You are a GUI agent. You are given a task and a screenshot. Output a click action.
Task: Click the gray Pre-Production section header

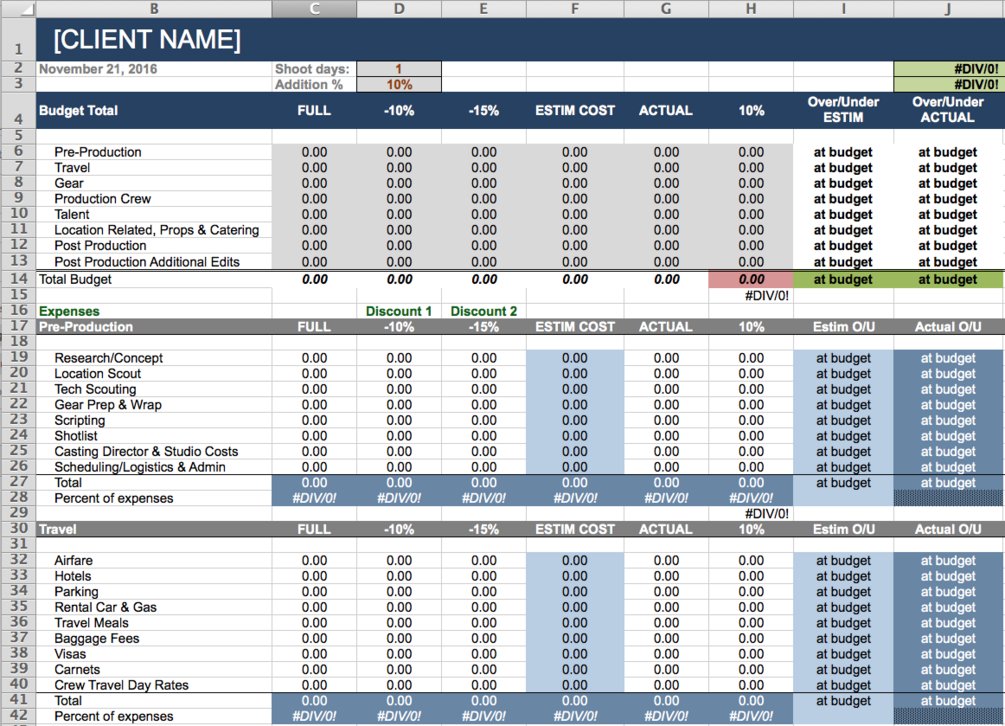[x=86, y=327]
